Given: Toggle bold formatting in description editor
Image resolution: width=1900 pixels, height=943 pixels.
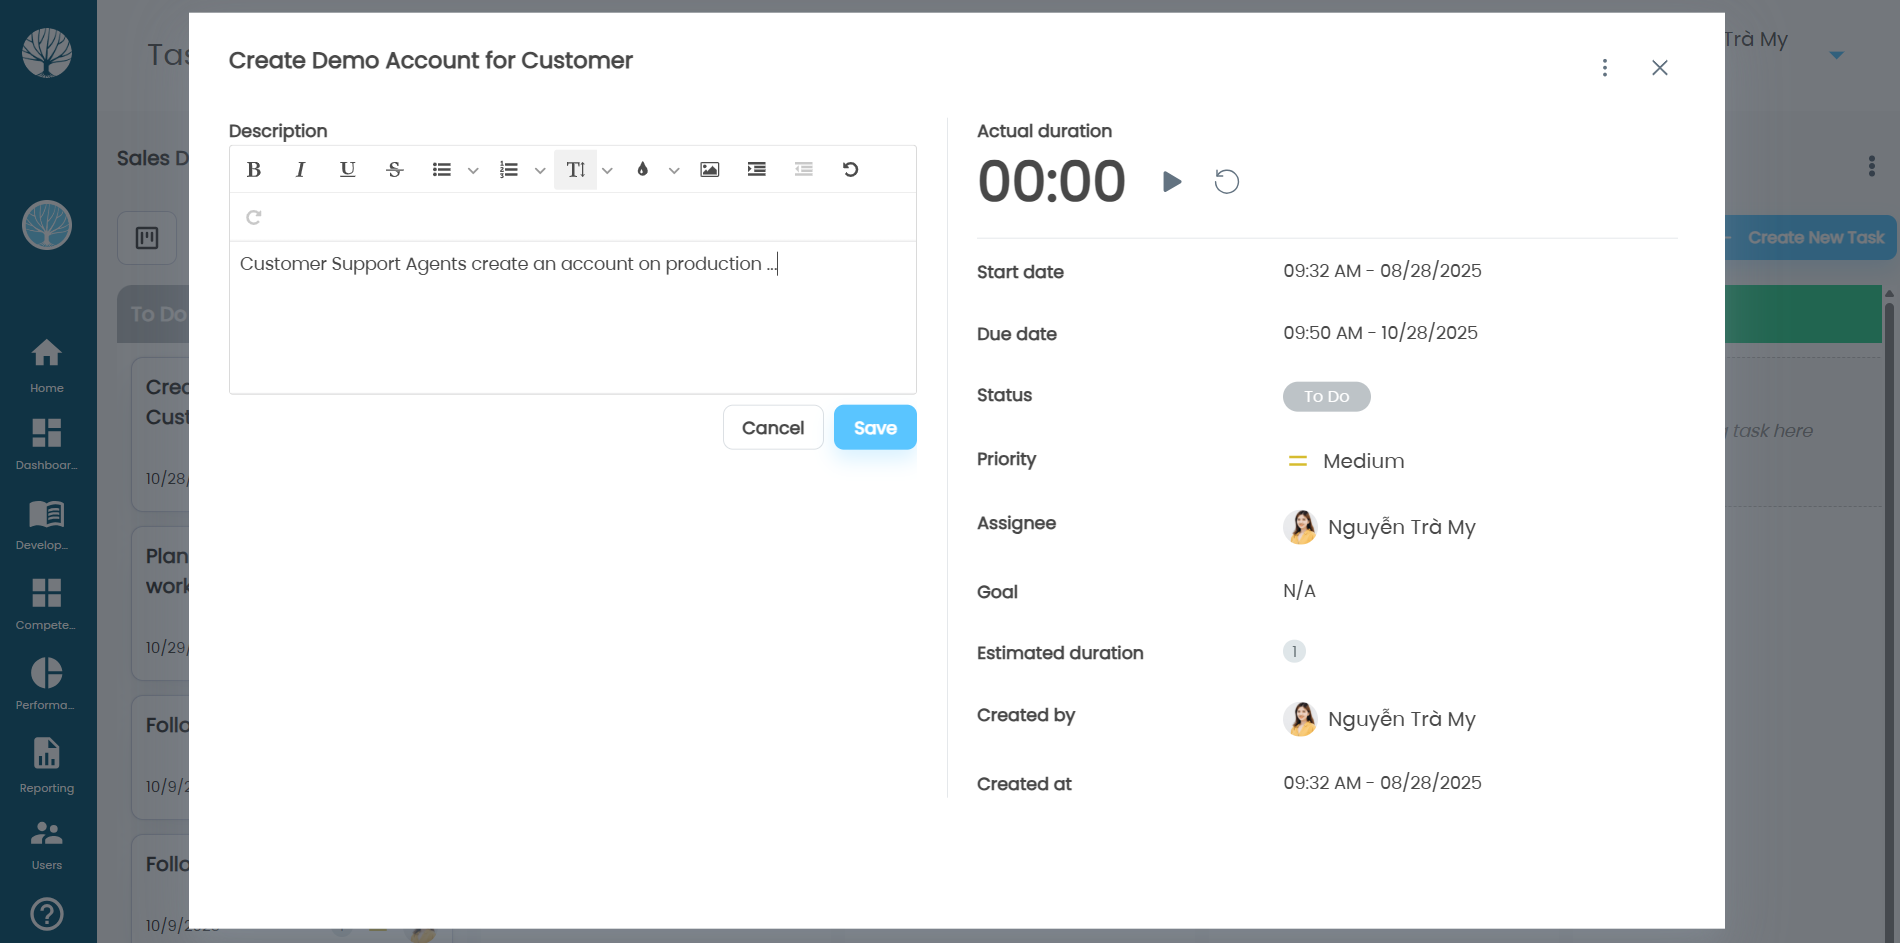Looking at the screenshot, I should coord(254,170).
